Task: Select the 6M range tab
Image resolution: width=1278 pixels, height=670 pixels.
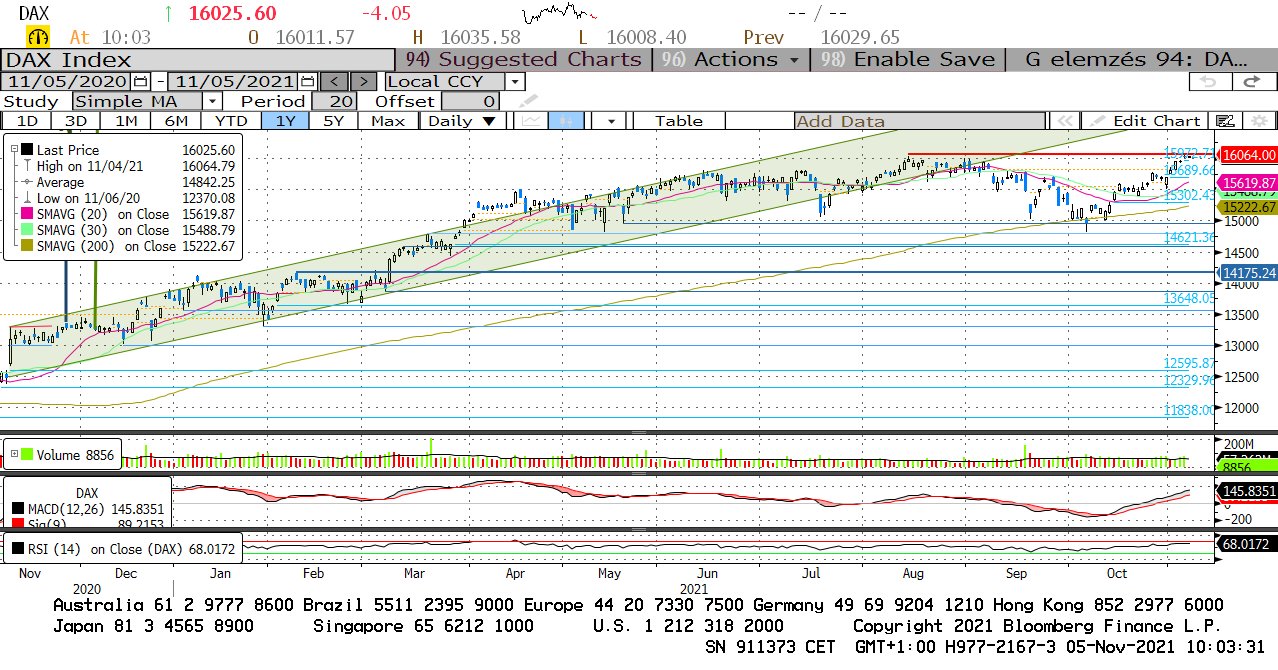Action: click(175, 121)
